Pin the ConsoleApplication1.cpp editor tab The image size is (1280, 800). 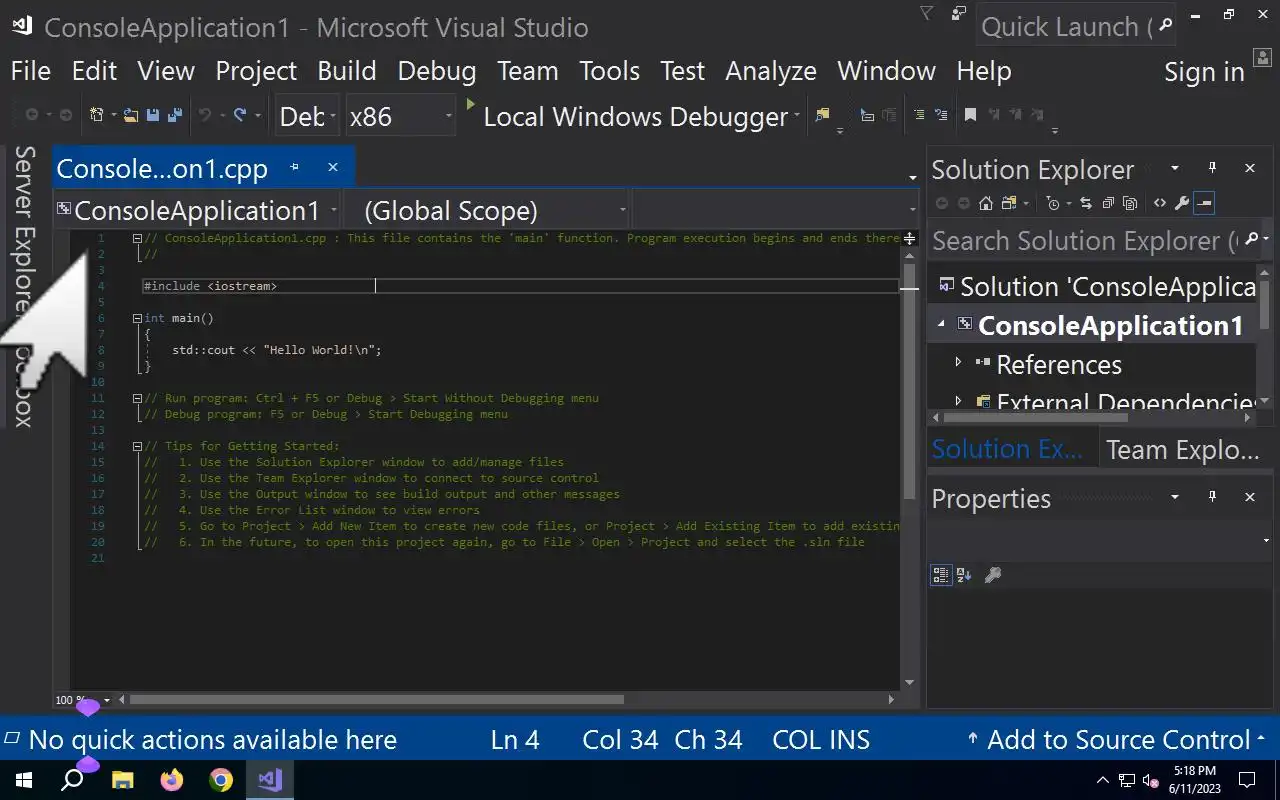coord(295,168)
